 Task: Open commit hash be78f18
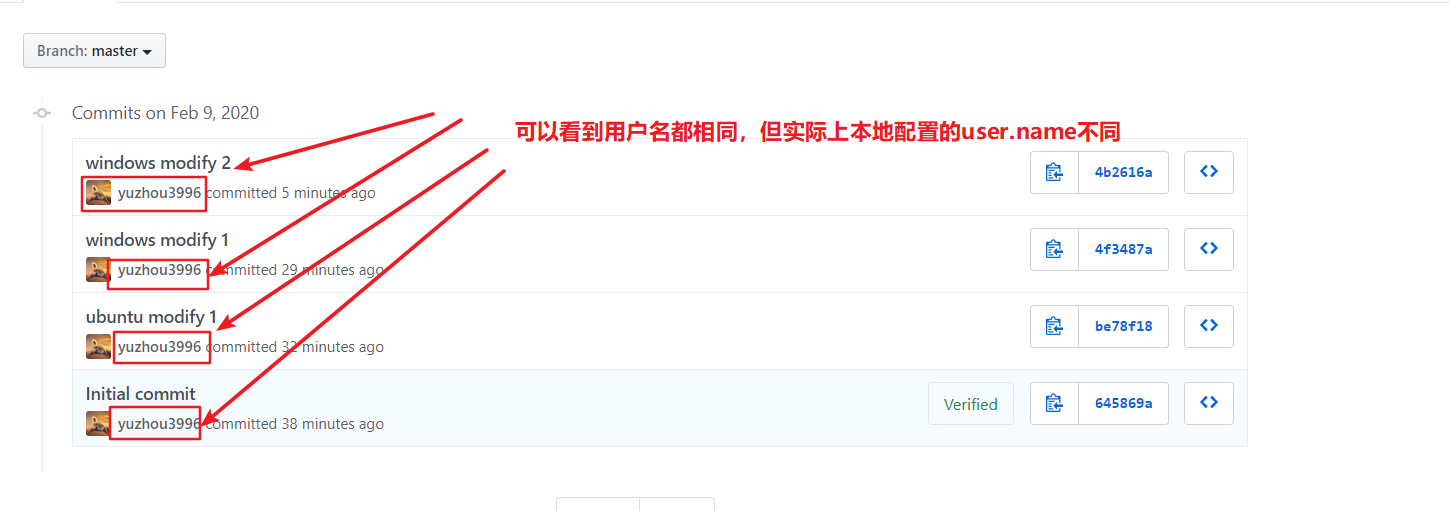(1124, 326)
